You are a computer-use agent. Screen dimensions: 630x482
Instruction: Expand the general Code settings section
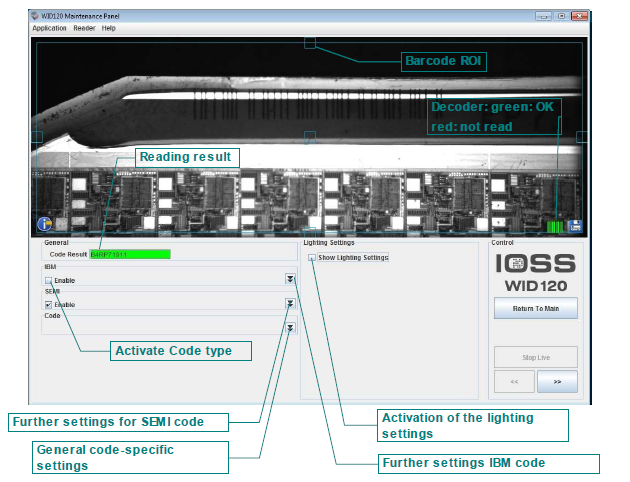pos(290,328)
